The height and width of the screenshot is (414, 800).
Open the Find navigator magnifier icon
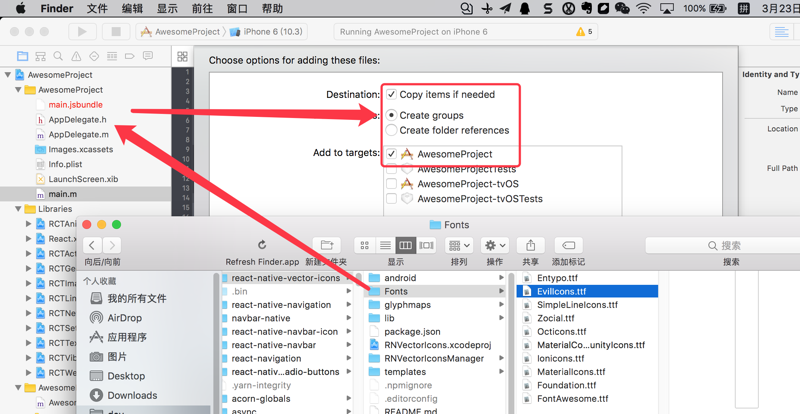[x=58, y=56]
